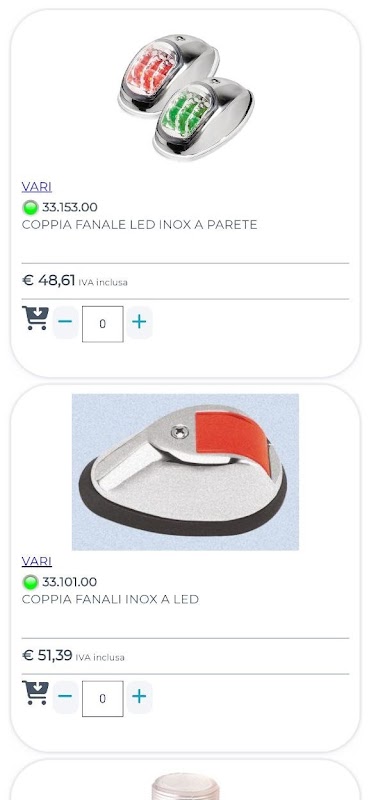The width and height of the screenshot is (369, 800).
Task: Decrease quantity for the 48,61 euro product
Action: tap(65, 322)
